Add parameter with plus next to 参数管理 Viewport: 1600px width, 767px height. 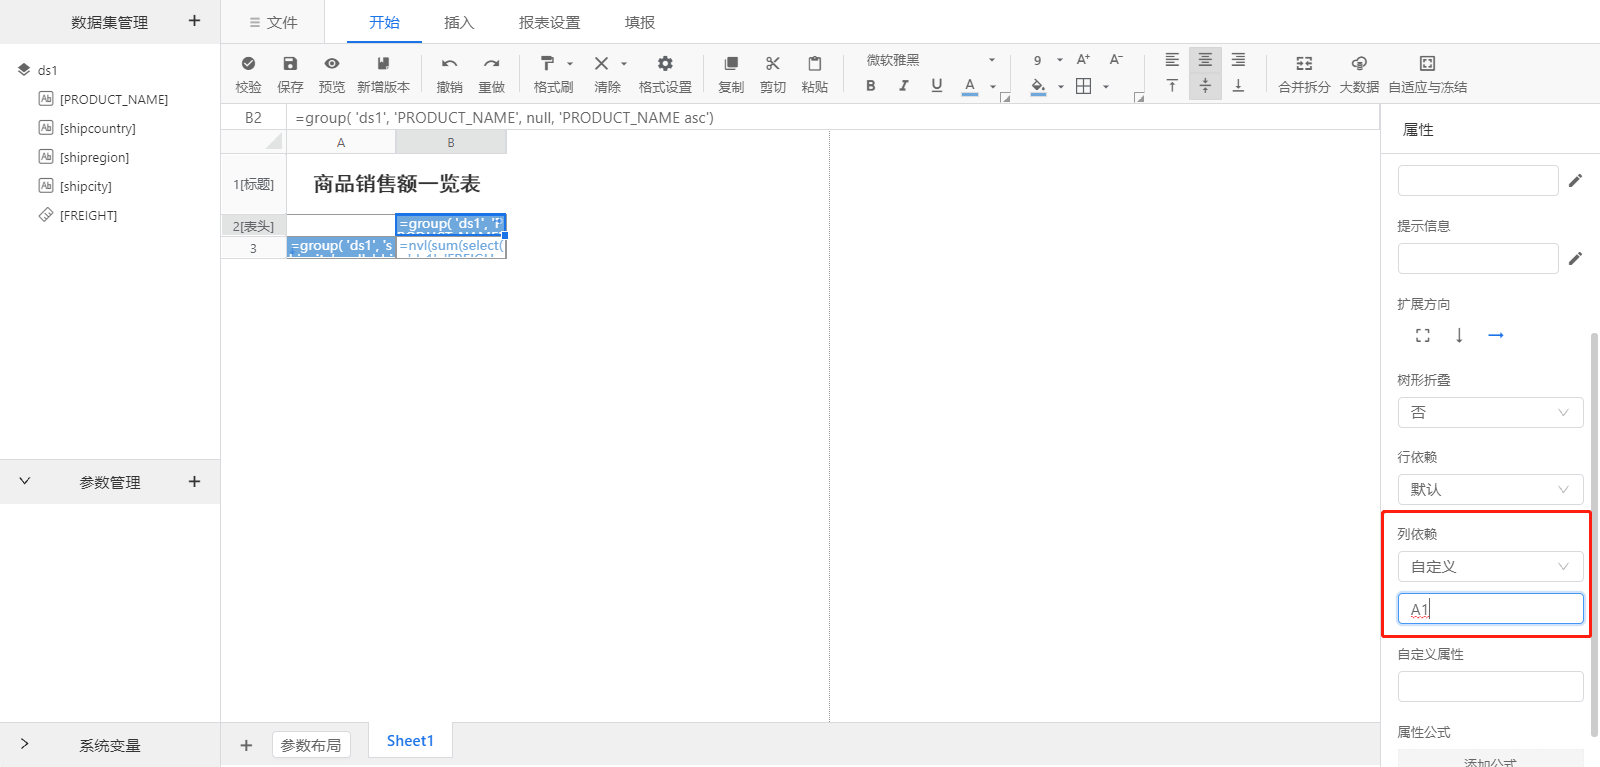[x=194, y=481]
